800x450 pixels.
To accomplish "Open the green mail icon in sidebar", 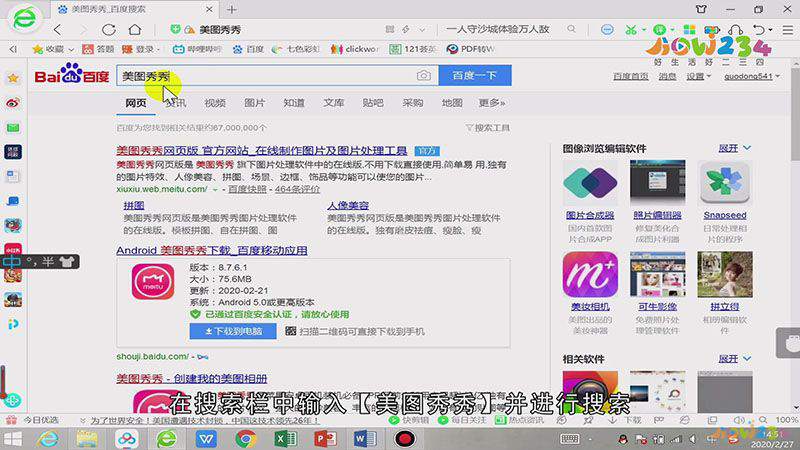I will point(13,127).
